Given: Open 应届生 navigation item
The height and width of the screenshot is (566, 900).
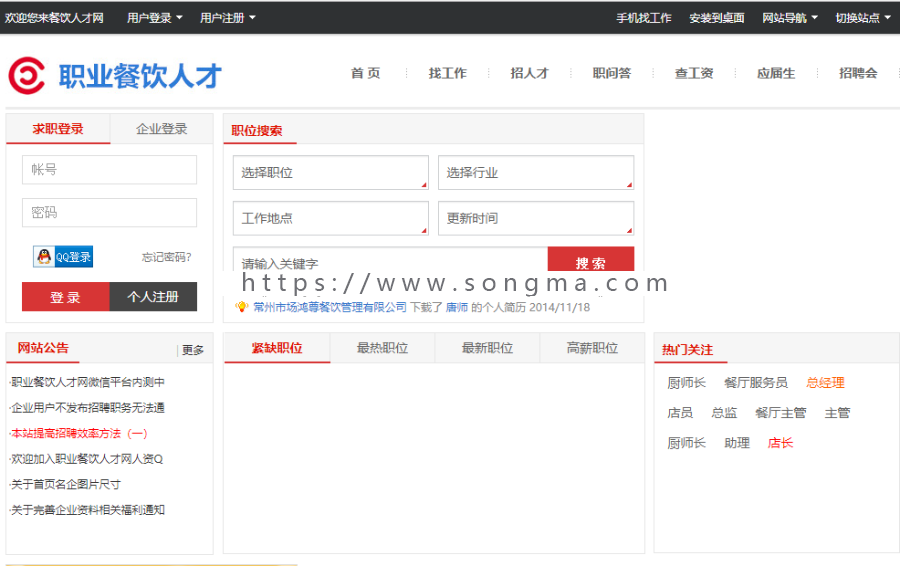Looking at the screenshot, I should 776,73.
